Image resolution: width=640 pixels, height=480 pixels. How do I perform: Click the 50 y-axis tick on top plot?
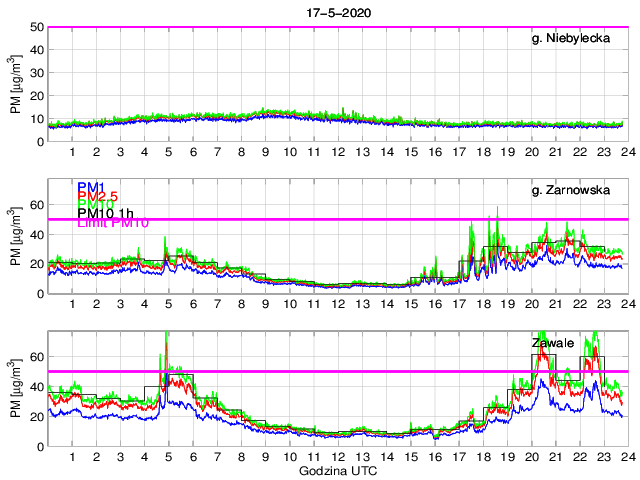pyautogui.click(x=35, y=27)
